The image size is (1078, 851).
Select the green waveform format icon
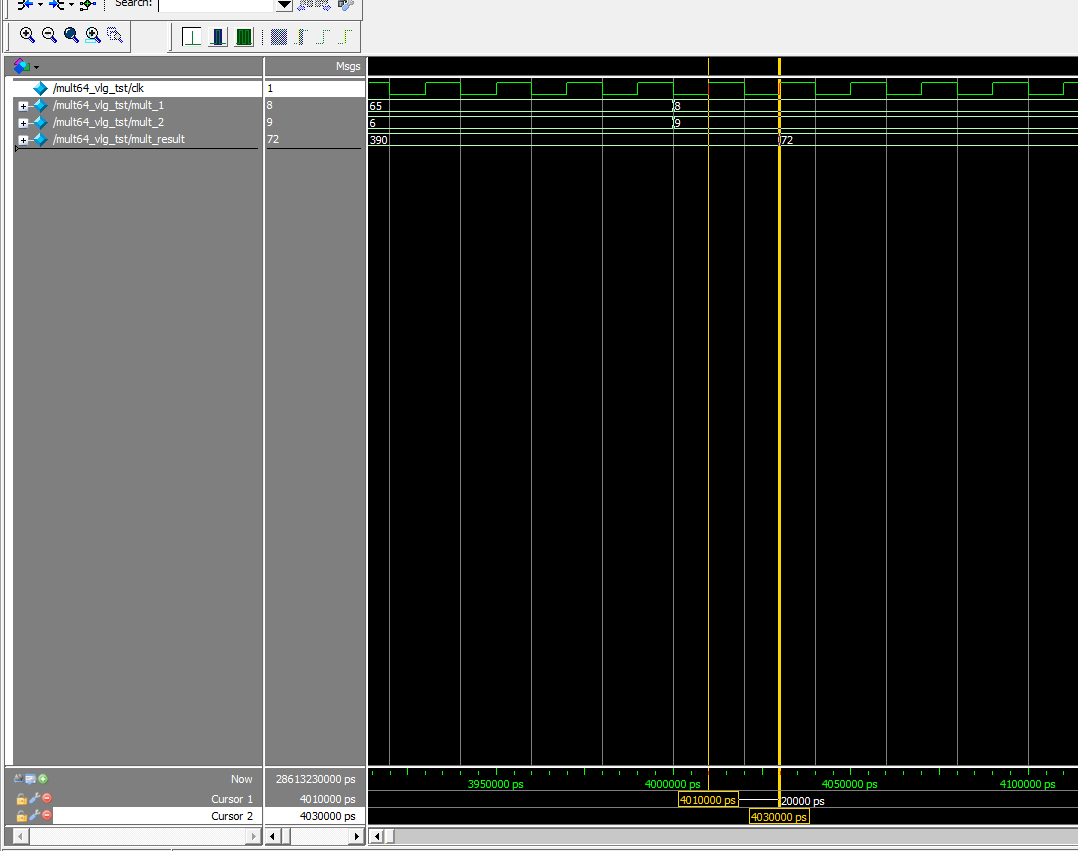244,37
